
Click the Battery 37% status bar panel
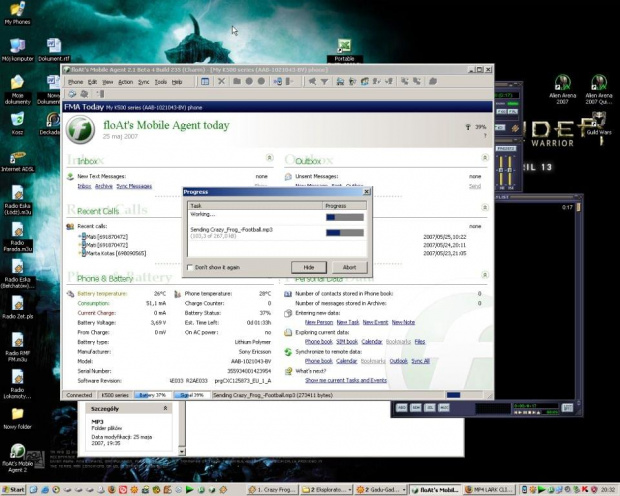(153, 395)
